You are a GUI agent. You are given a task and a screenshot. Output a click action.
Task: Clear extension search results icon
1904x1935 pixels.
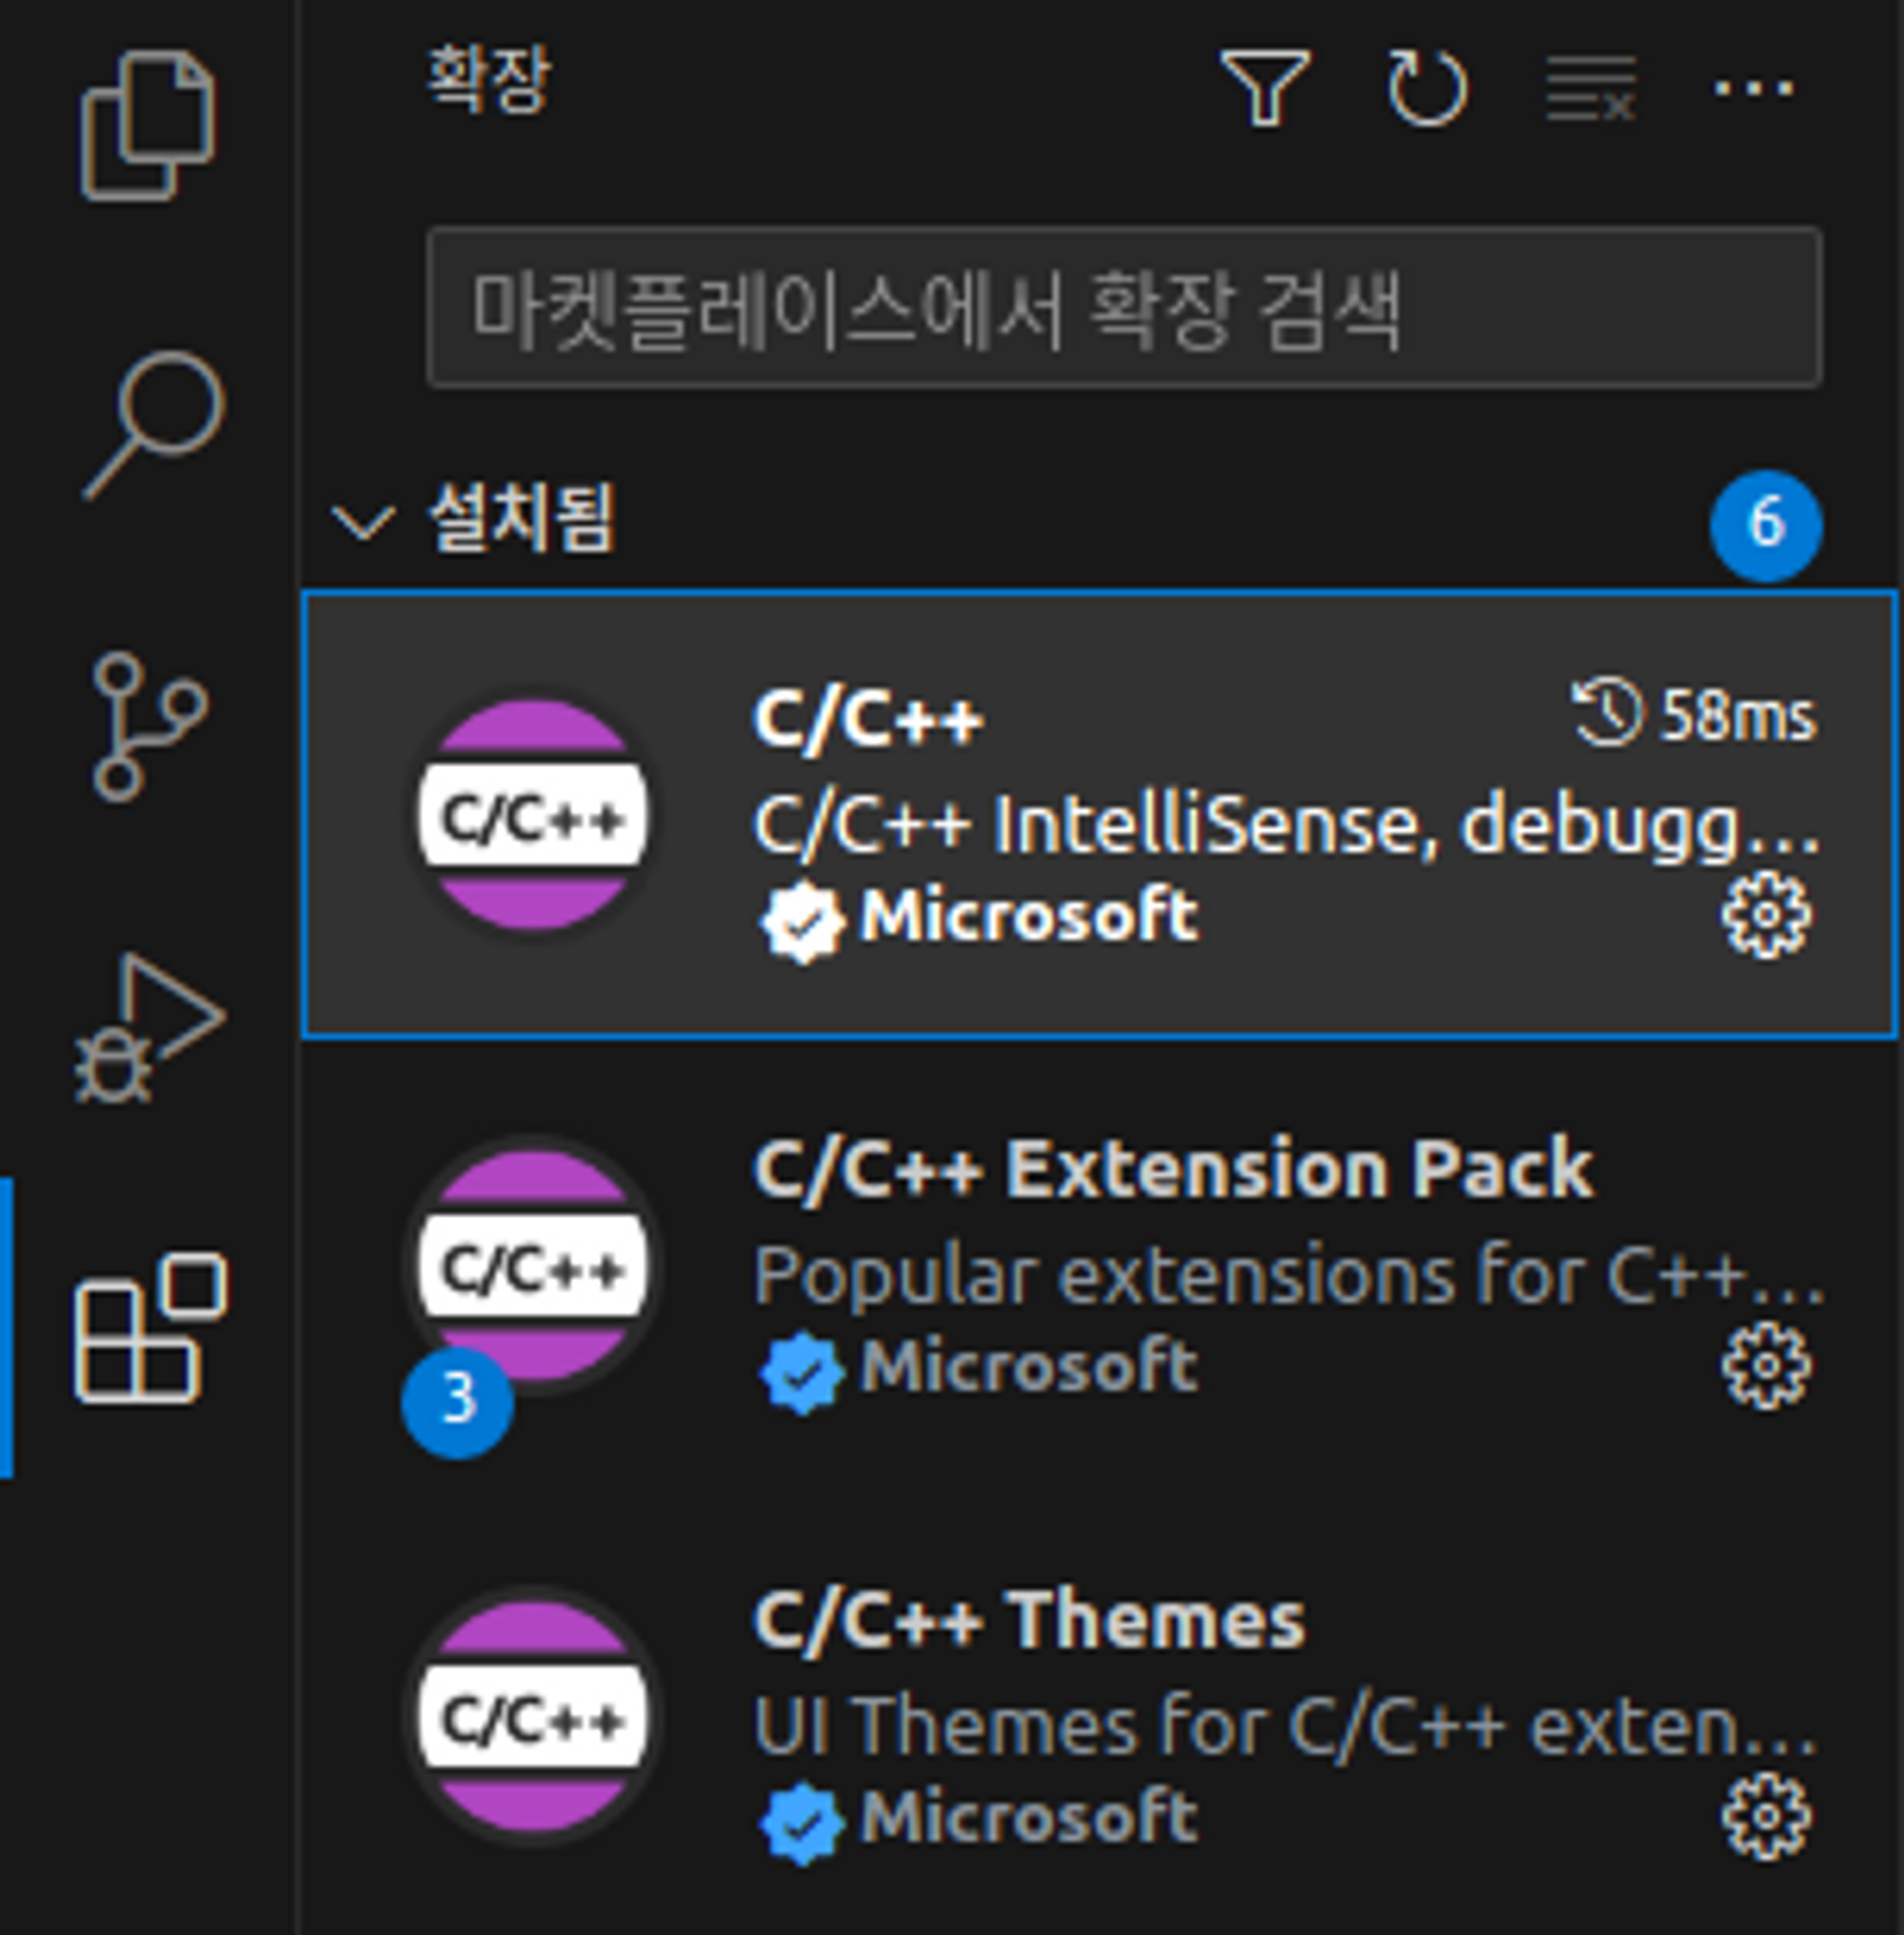(1591, 88)
